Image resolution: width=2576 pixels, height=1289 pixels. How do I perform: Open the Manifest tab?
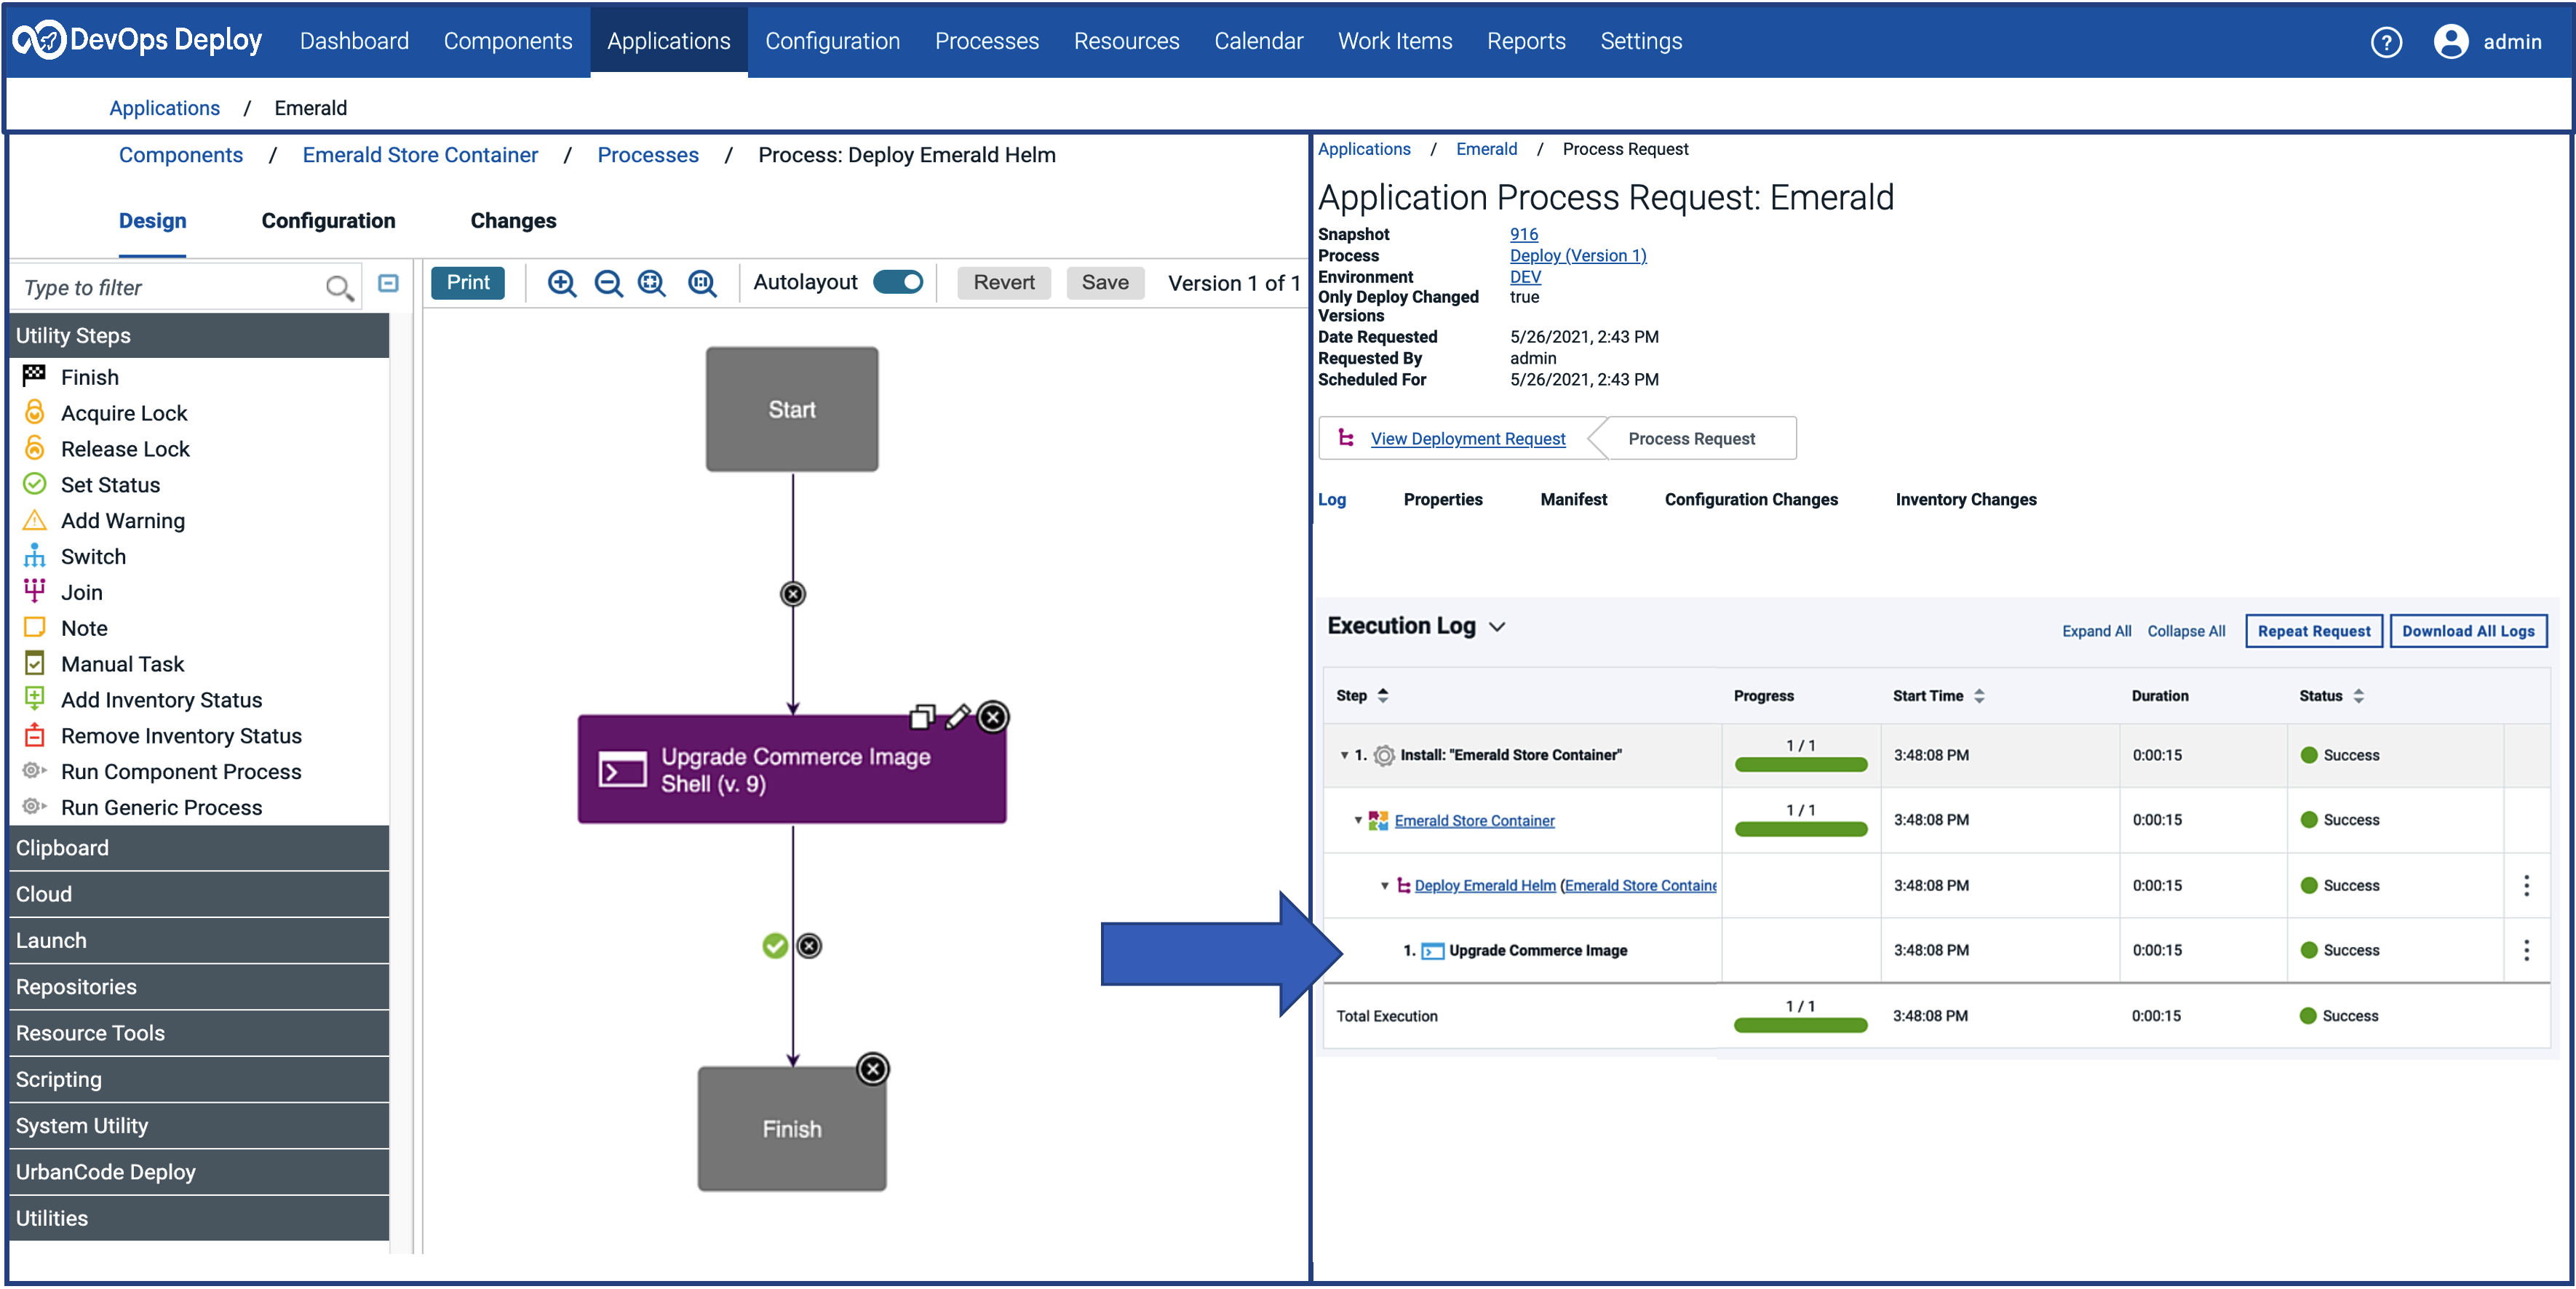(x=1573, y=499)
